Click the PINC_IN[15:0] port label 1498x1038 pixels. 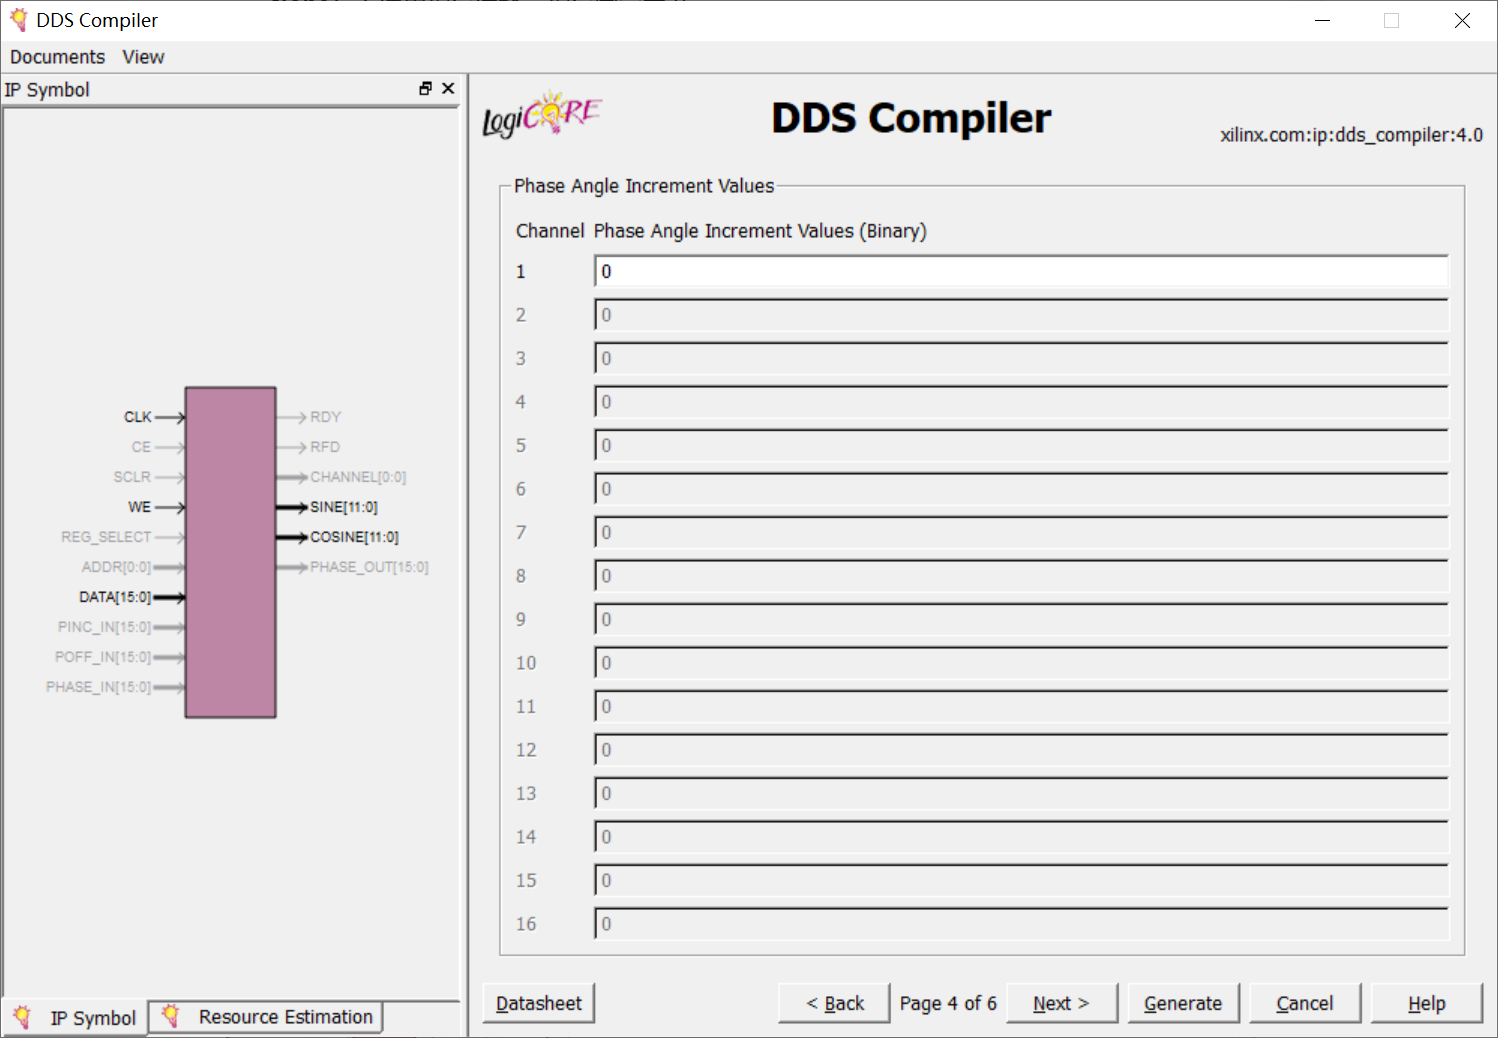tap(104, 627)
